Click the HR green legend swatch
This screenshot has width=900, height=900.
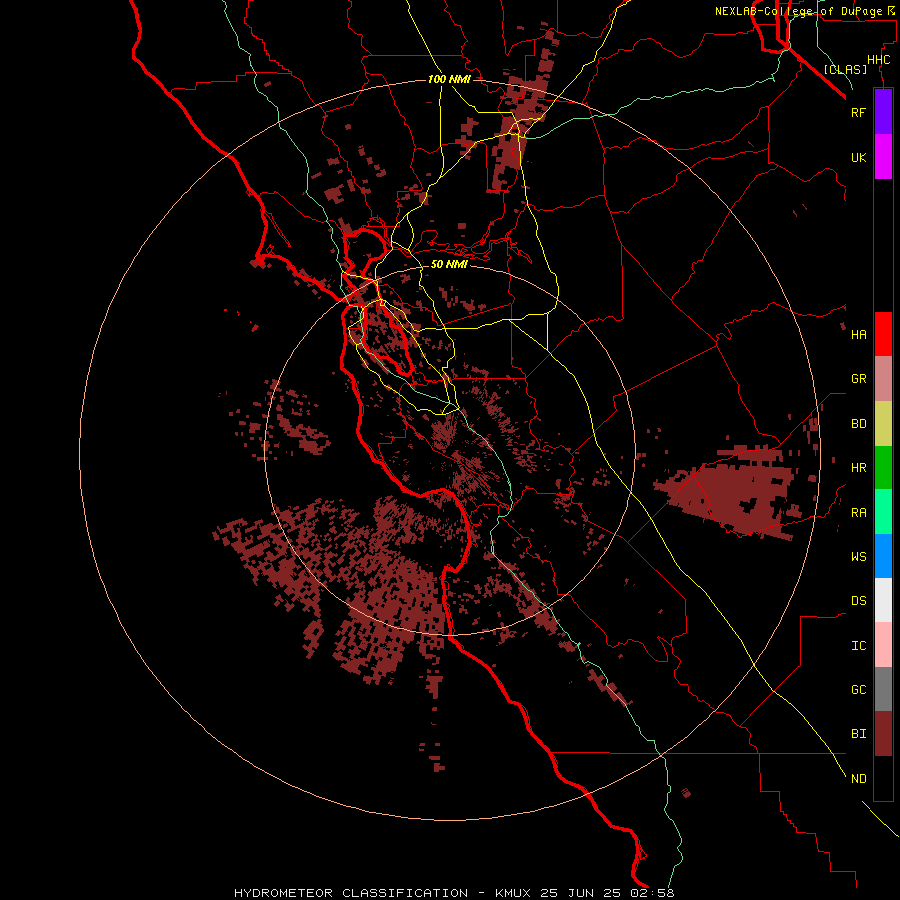click(883, 468)
